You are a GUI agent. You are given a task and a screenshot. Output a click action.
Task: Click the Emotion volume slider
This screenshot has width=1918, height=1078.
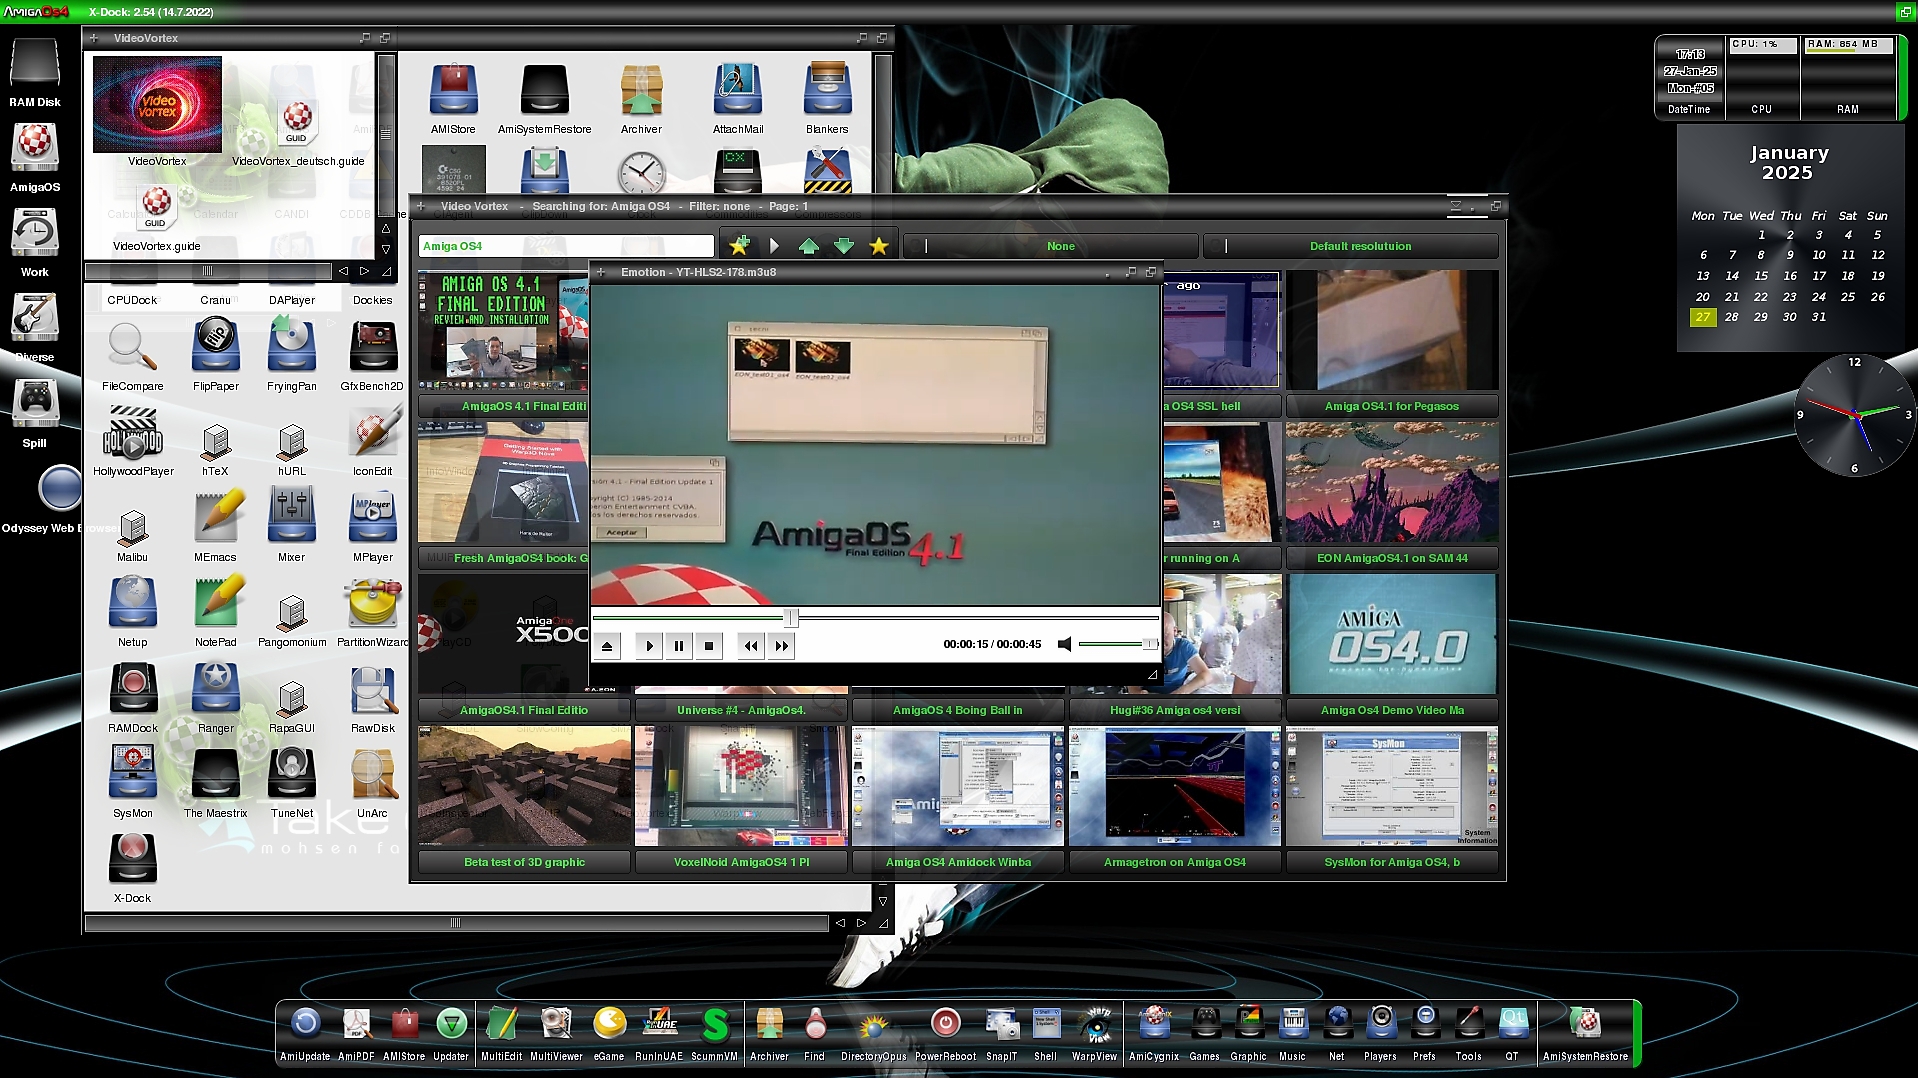[x=1118, y=645]
